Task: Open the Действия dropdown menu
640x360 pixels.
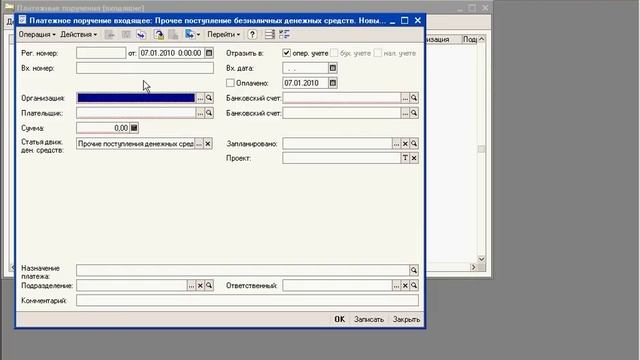Action: [x=79, y=35]
